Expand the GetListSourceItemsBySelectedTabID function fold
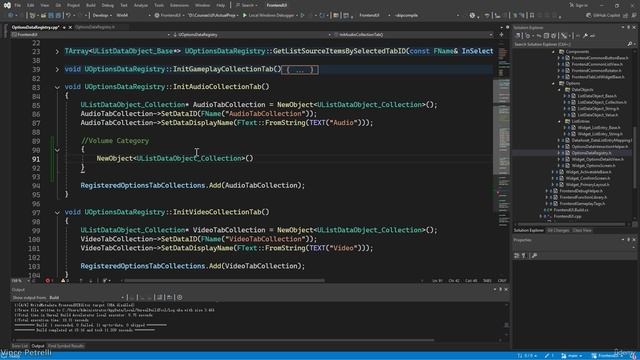The width and height of the screenshot is (640, 360). click(57, 51)
